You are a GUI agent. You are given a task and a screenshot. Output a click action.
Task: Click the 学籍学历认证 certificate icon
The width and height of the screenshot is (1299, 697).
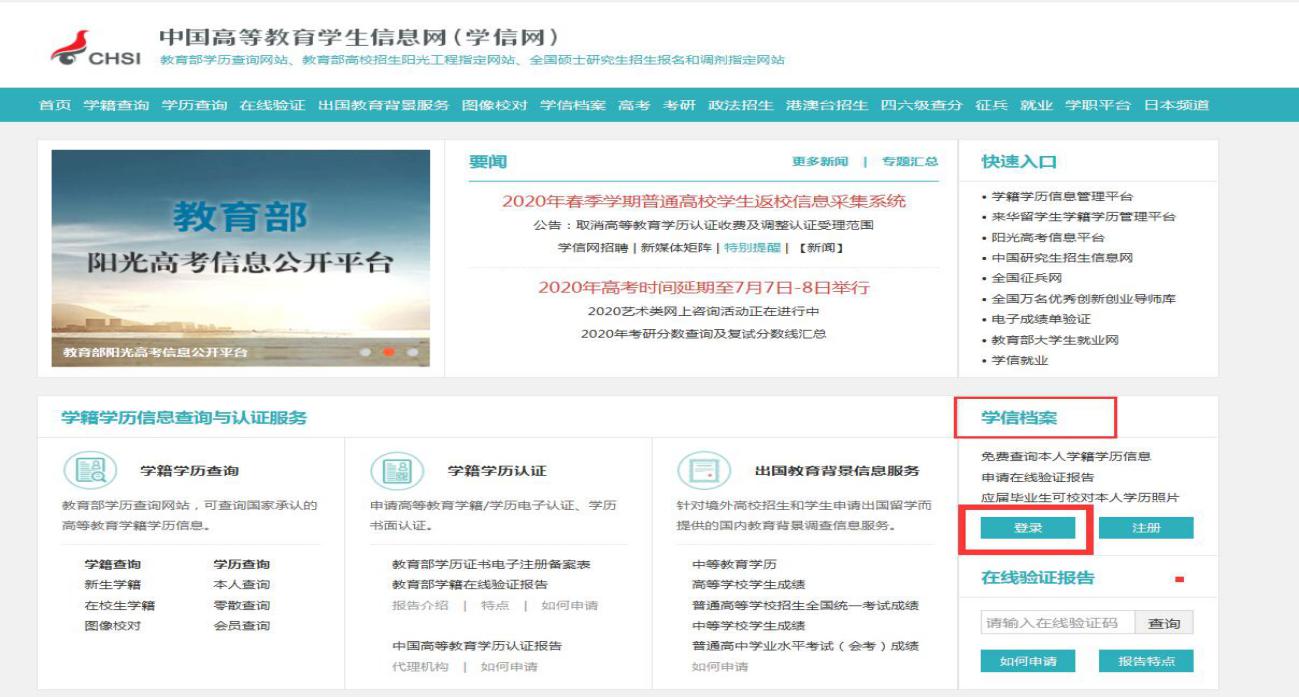(x=390, y=470)
